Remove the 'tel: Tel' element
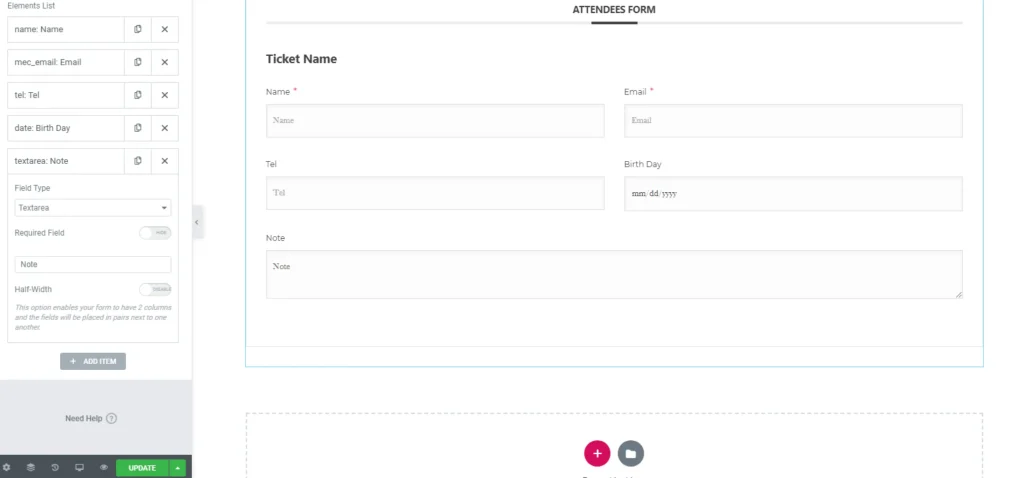 [x=165, y=95]
